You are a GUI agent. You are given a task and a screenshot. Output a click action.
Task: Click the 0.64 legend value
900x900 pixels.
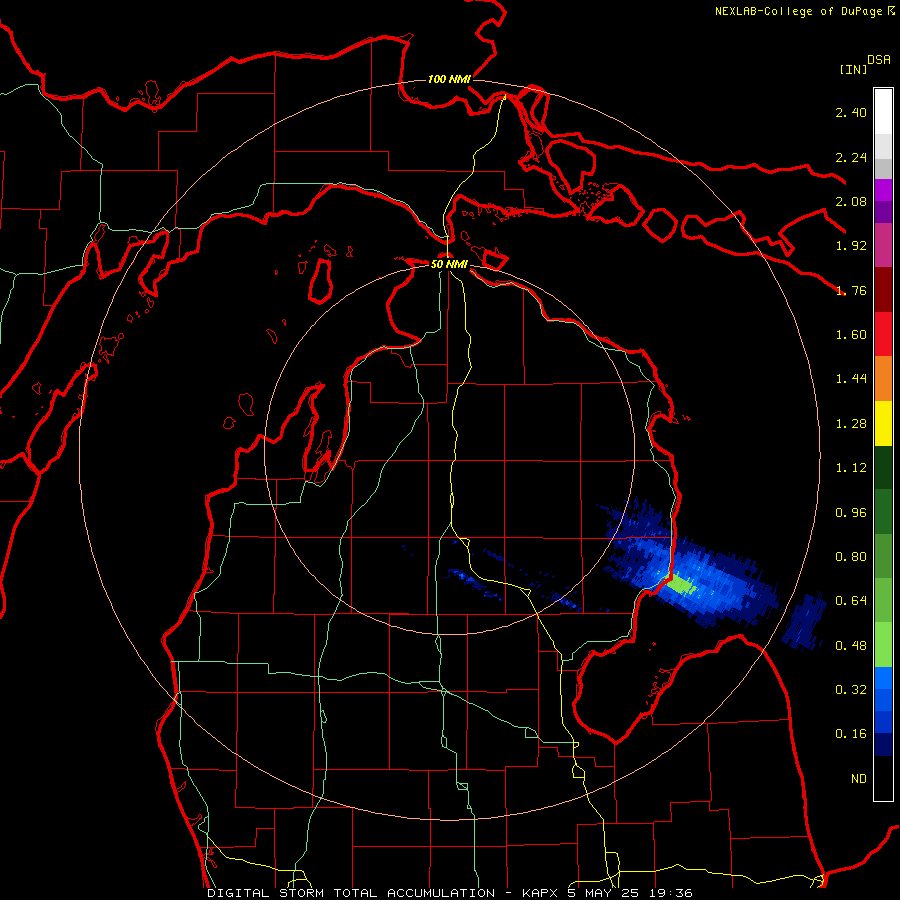[x=851, y=601]
